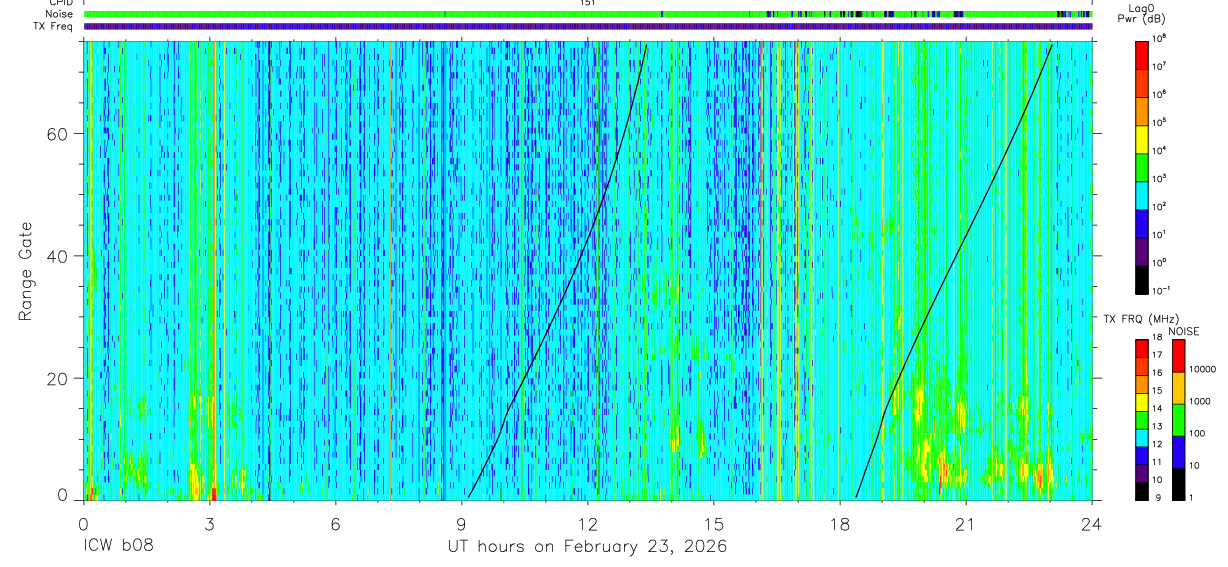This screenshot has height=567, width=1228.
Task: Click the '10000' tick on the NOISE colorbar
Action: [1202, 370]
